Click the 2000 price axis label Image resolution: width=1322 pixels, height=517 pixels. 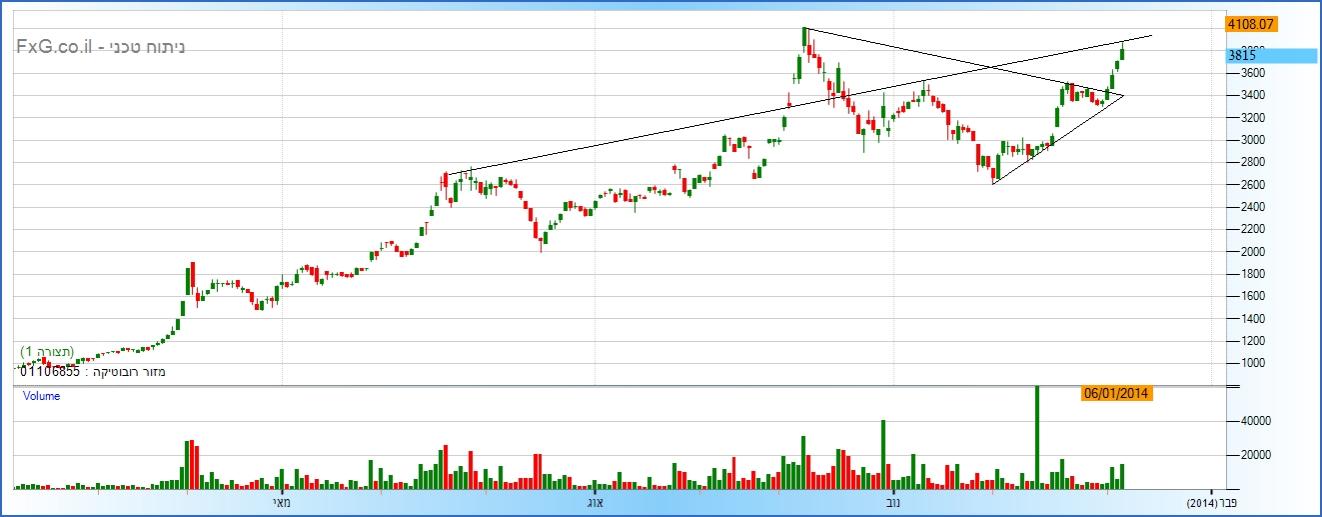pos(1244,252)
